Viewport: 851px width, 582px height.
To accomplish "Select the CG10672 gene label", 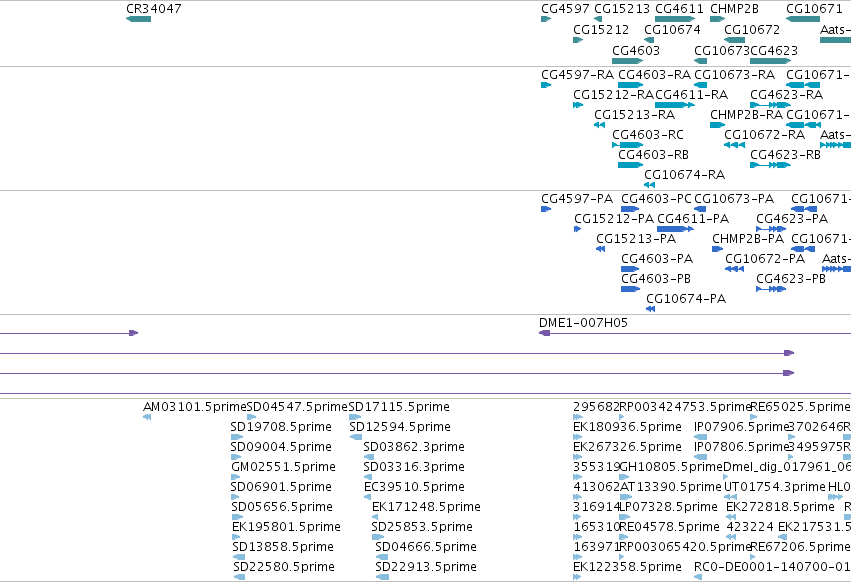I will [x=752, y=29].
